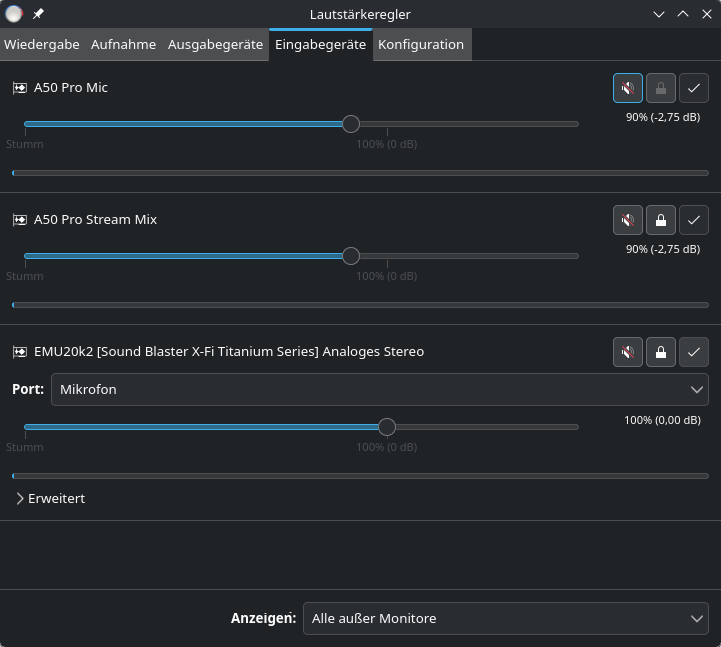Screen dimensions: 721x647
Task: Mute the A50 Pro Mic input
Action: tap(628, 88)
